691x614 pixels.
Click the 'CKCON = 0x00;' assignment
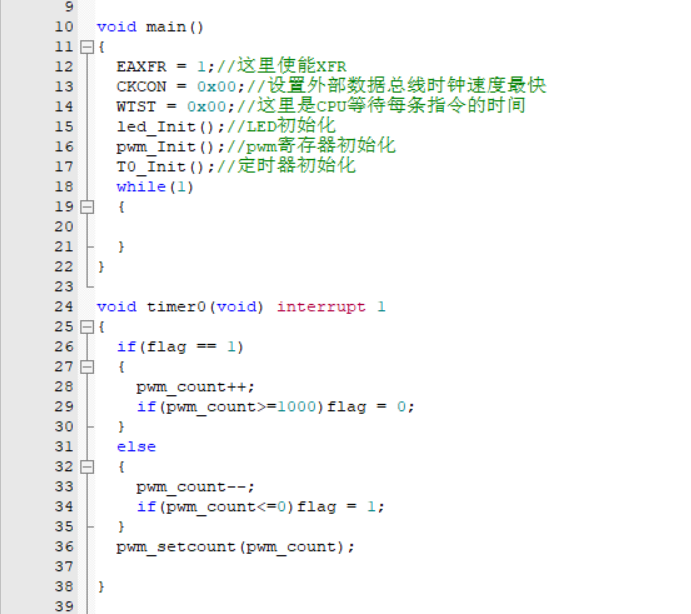181,87
